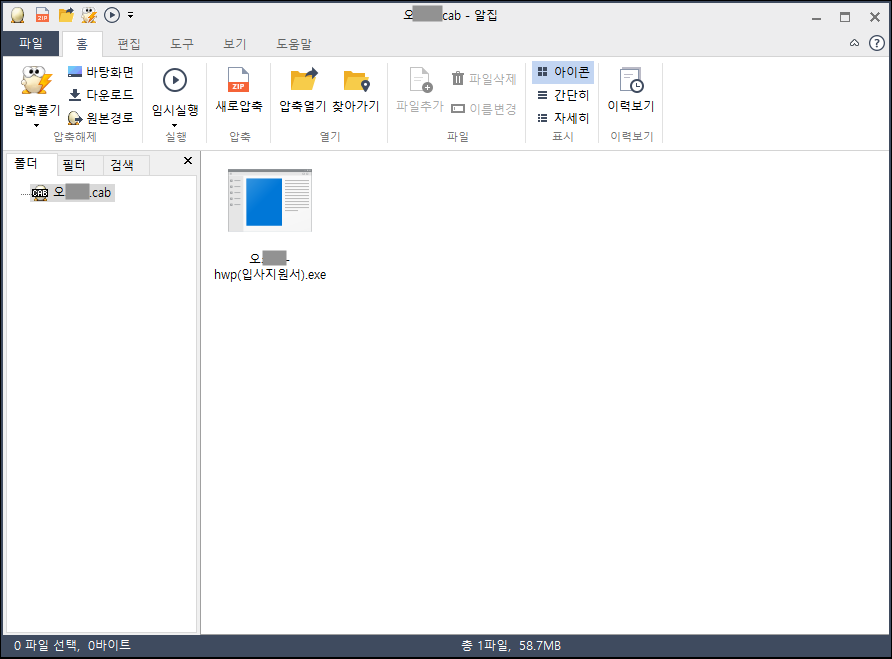Screen dimensions: 892x659
Task: Click the 임시실행 play icon
Action: click(x=175, y=80)
